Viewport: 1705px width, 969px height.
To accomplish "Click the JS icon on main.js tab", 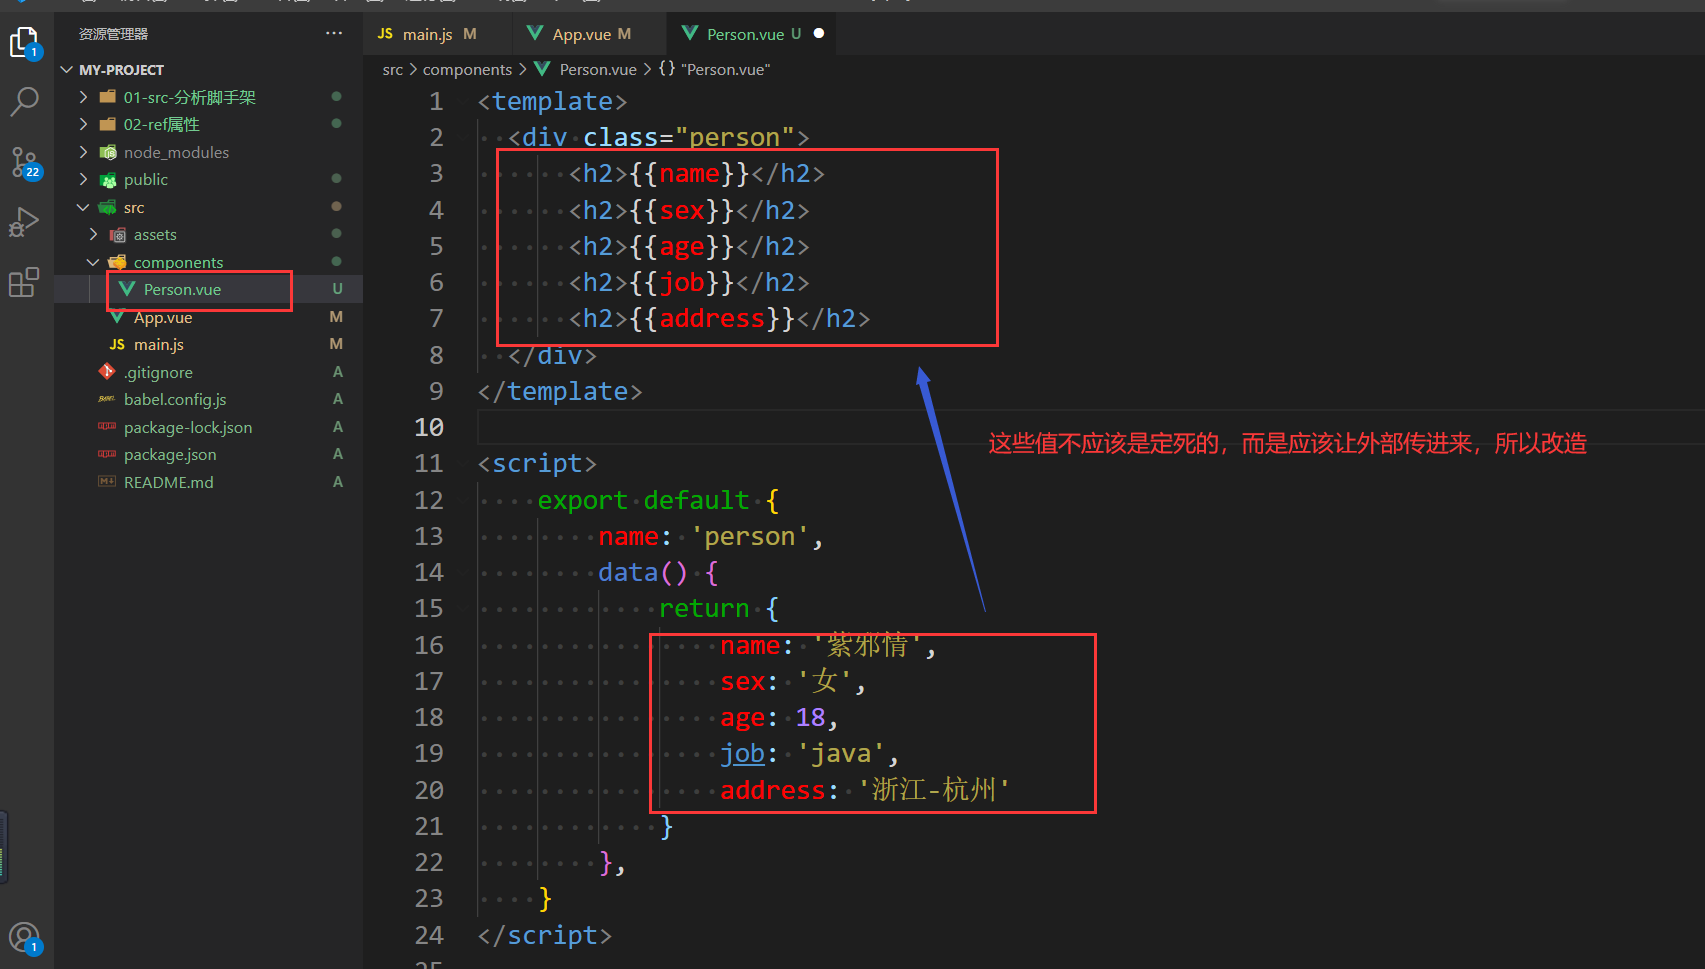I will [385, 33].
